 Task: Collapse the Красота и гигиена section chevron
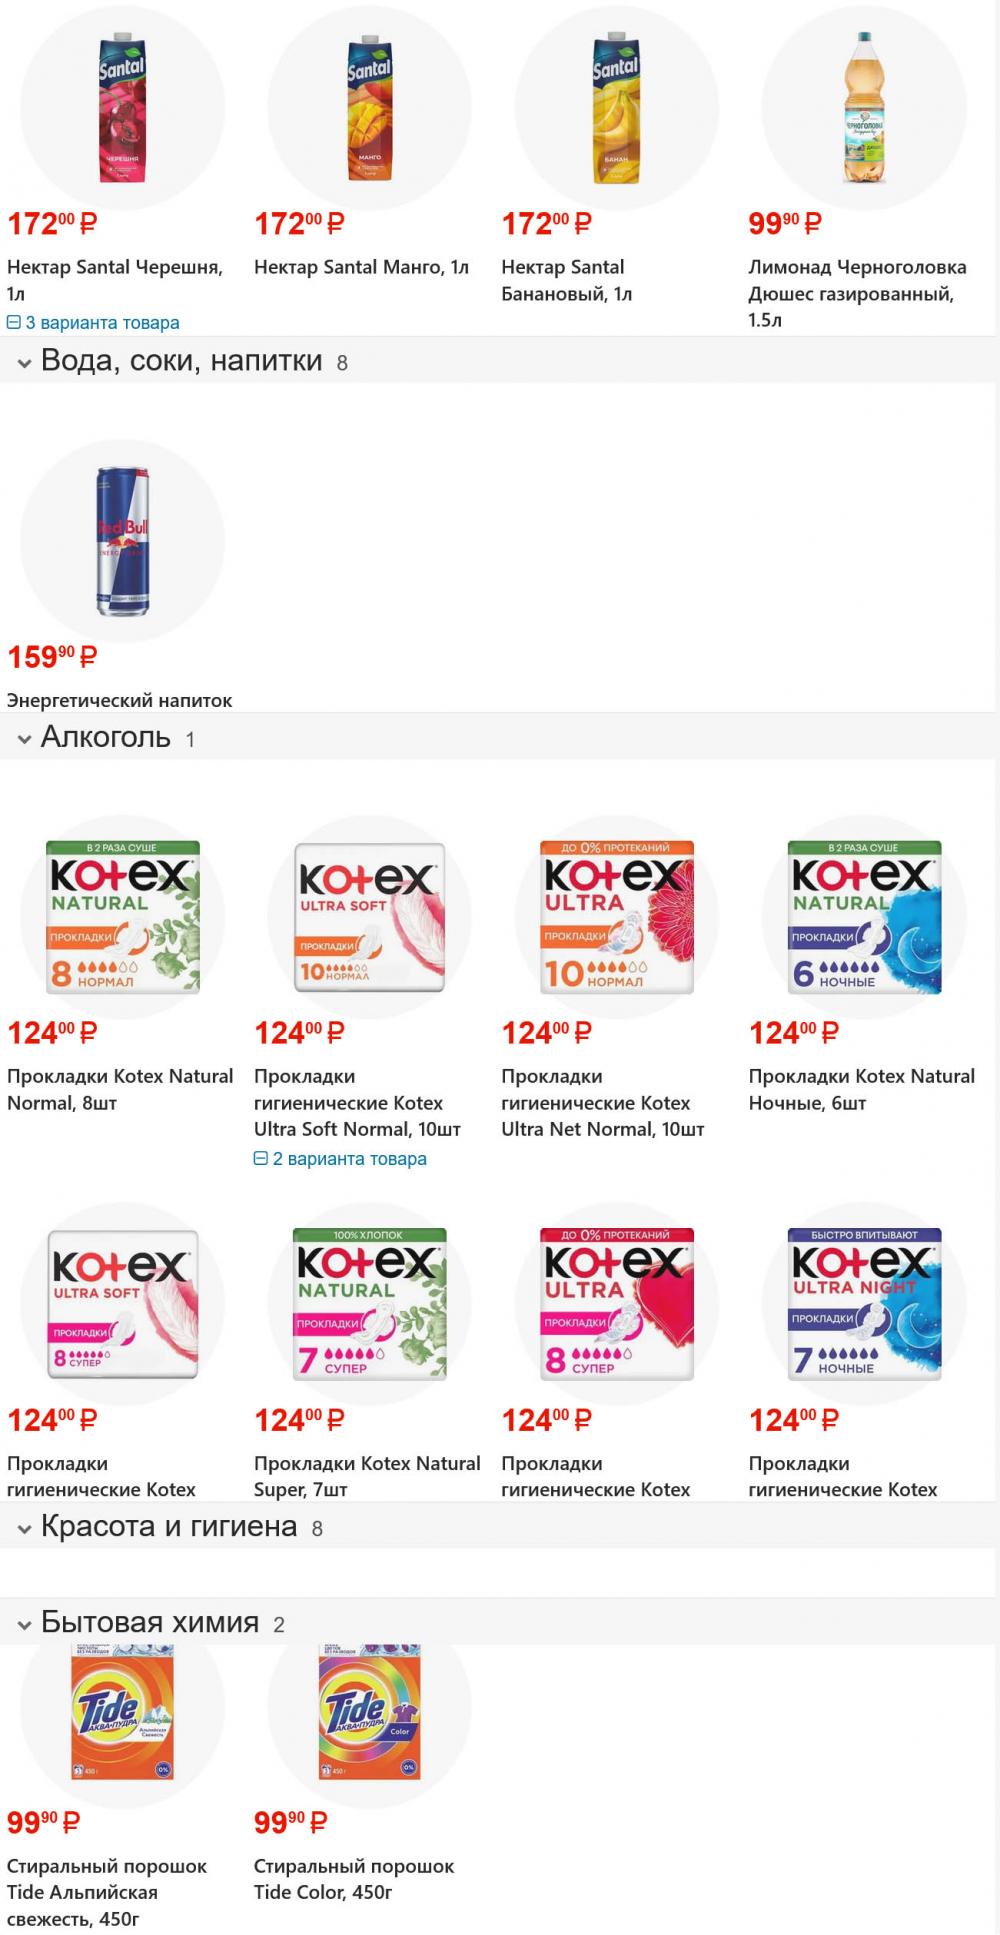click(24, 1529)
